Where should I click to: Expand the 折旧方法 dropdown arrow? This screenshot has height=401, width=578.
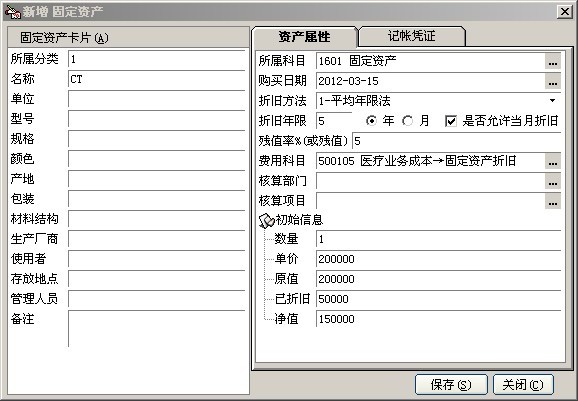click(552, 101)
